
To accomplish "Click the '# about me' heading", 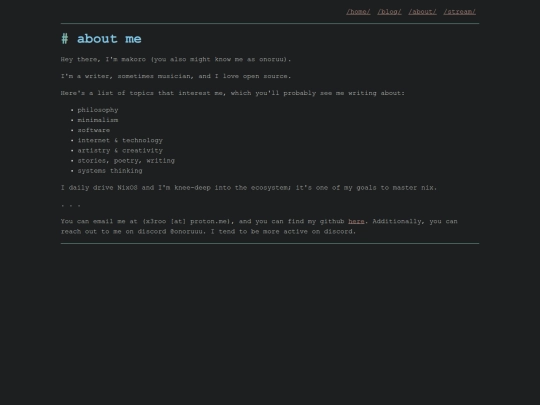I will 101,39.
